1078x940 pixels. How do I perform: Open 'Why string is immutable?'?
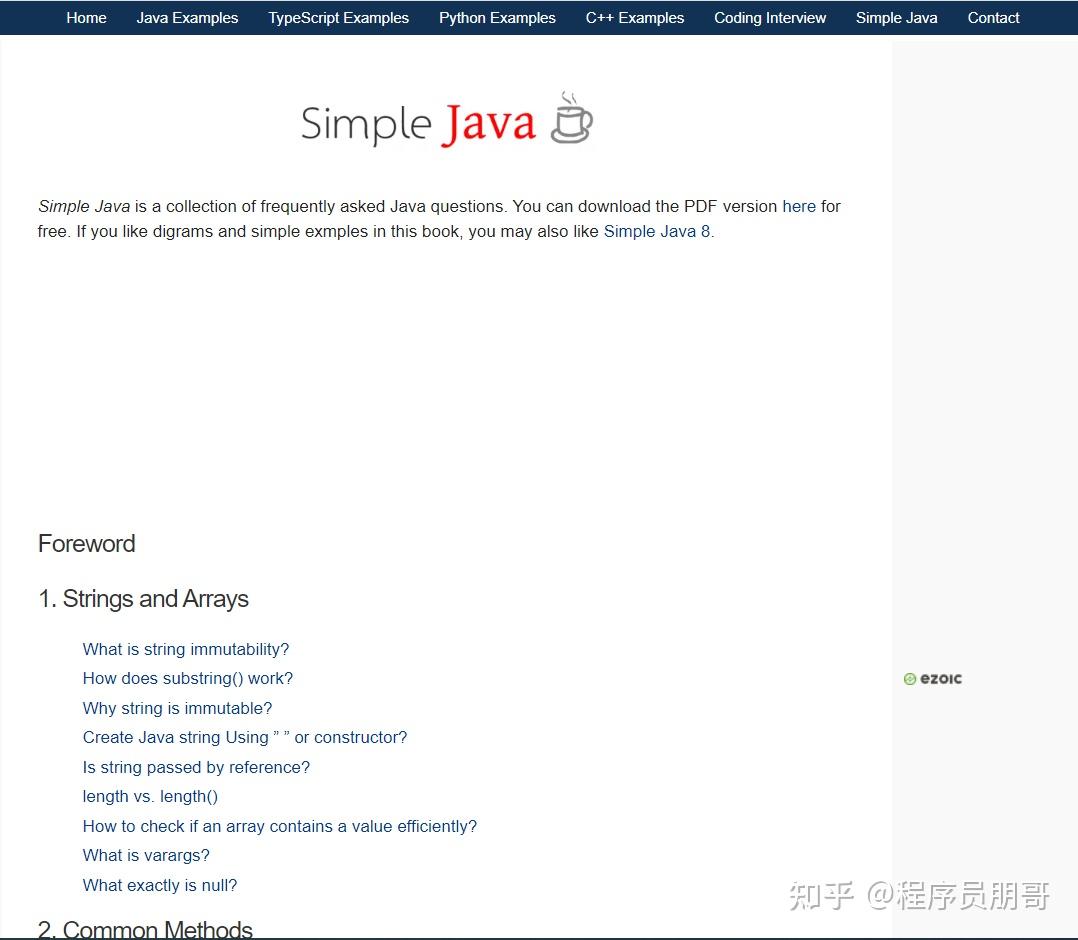click(x=177, y=708)
